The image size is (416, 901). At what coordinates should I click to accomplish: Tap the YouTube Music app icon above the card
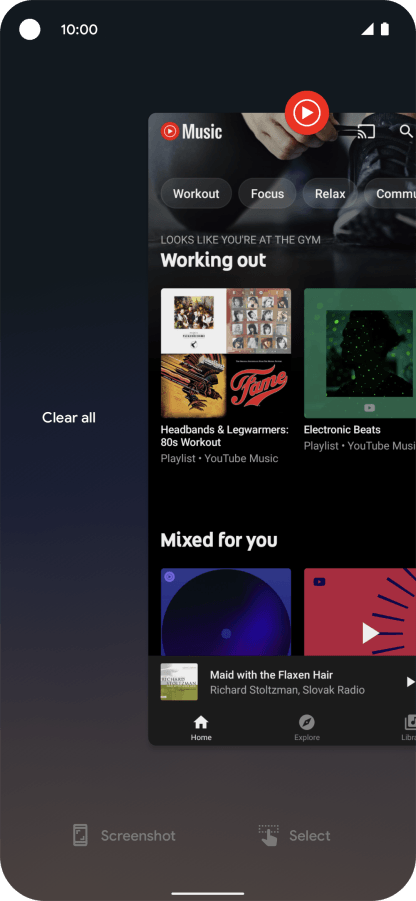click(307, 113)
